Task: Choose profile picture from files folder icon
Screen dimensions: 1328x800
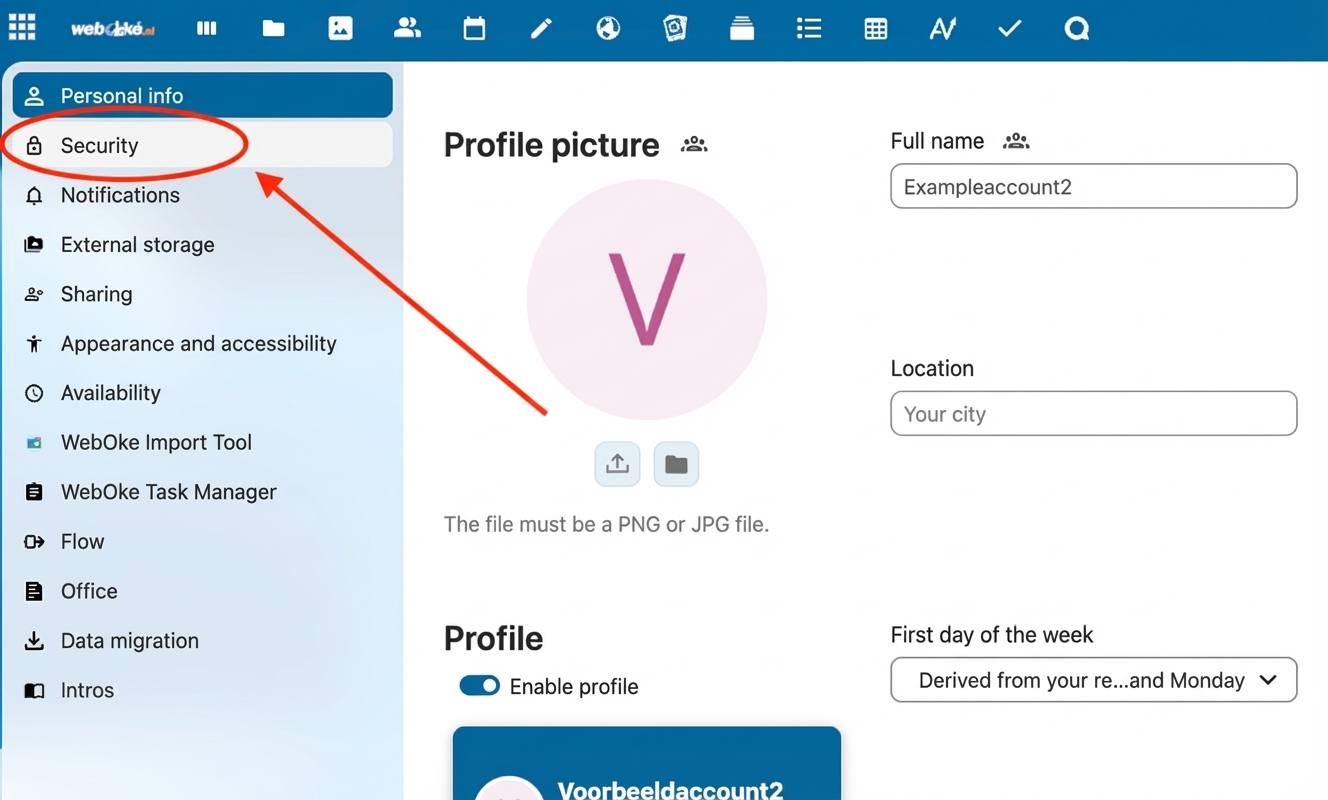Action: [x=676, y=464]
